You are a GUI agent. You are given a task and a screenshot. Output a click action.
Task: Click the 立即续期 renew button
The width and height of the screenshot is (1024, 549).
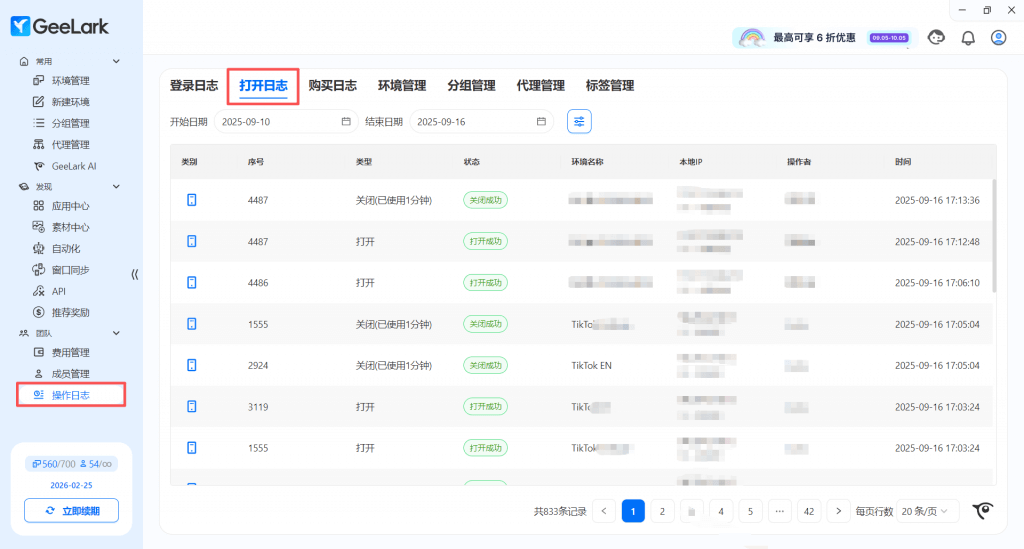(71, 511)
